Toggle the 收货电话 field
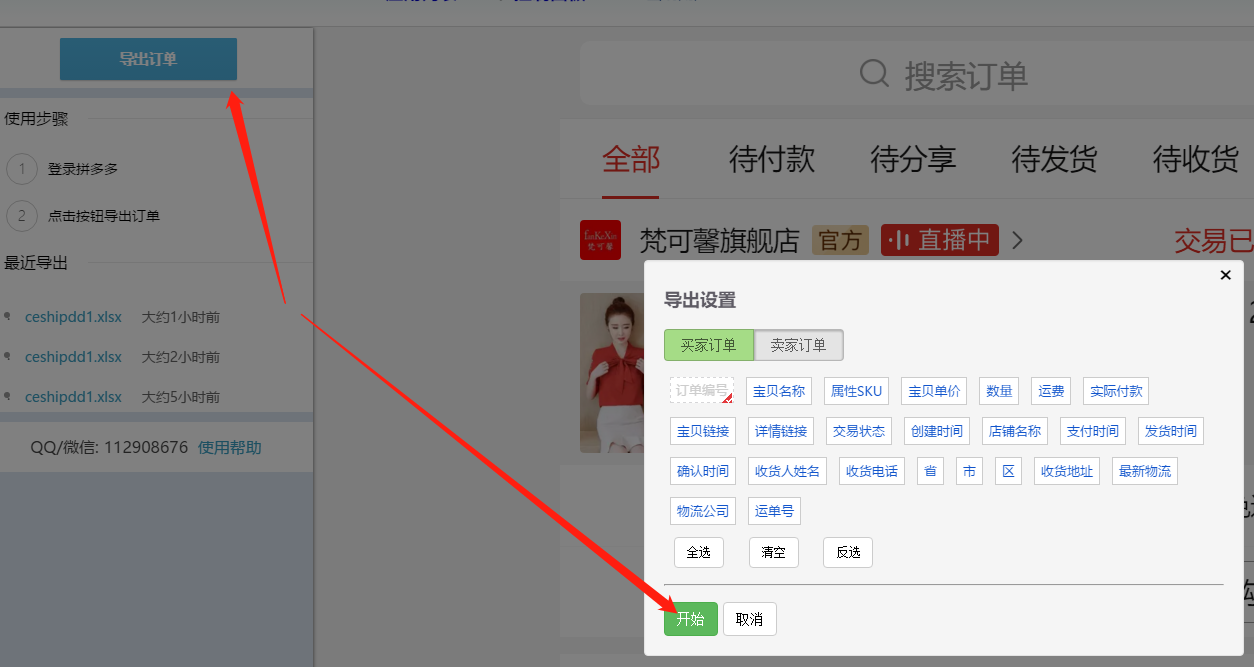 (x=872, y=471)
